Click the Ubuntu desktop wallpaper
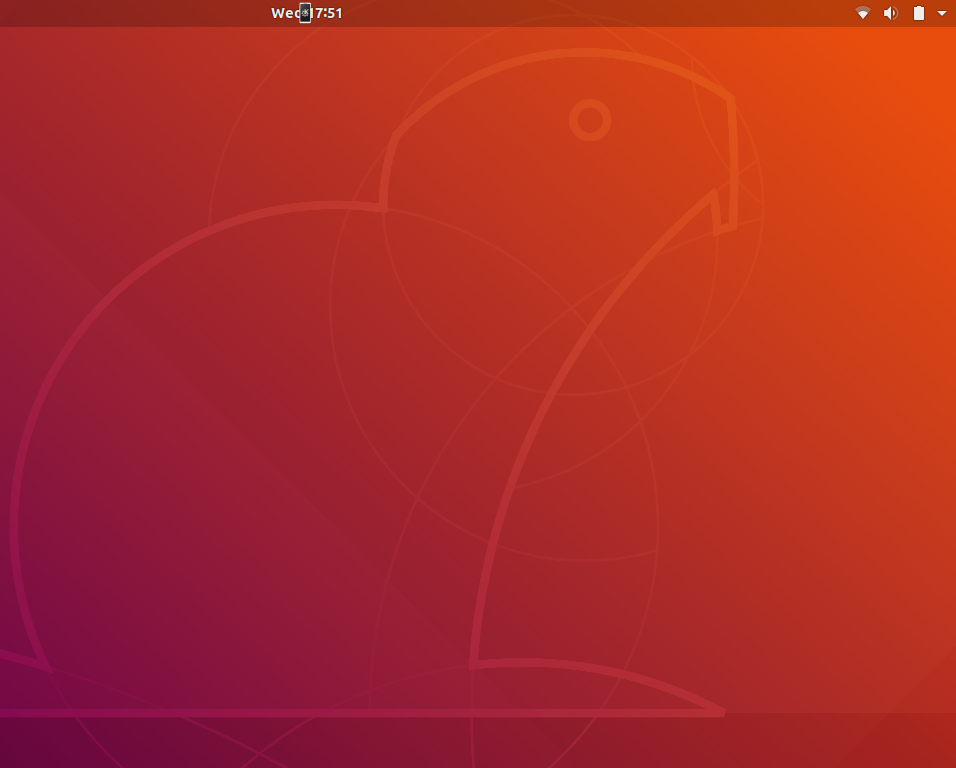The height and width of the screenshot is (768, 956). [x=478, y=400]
